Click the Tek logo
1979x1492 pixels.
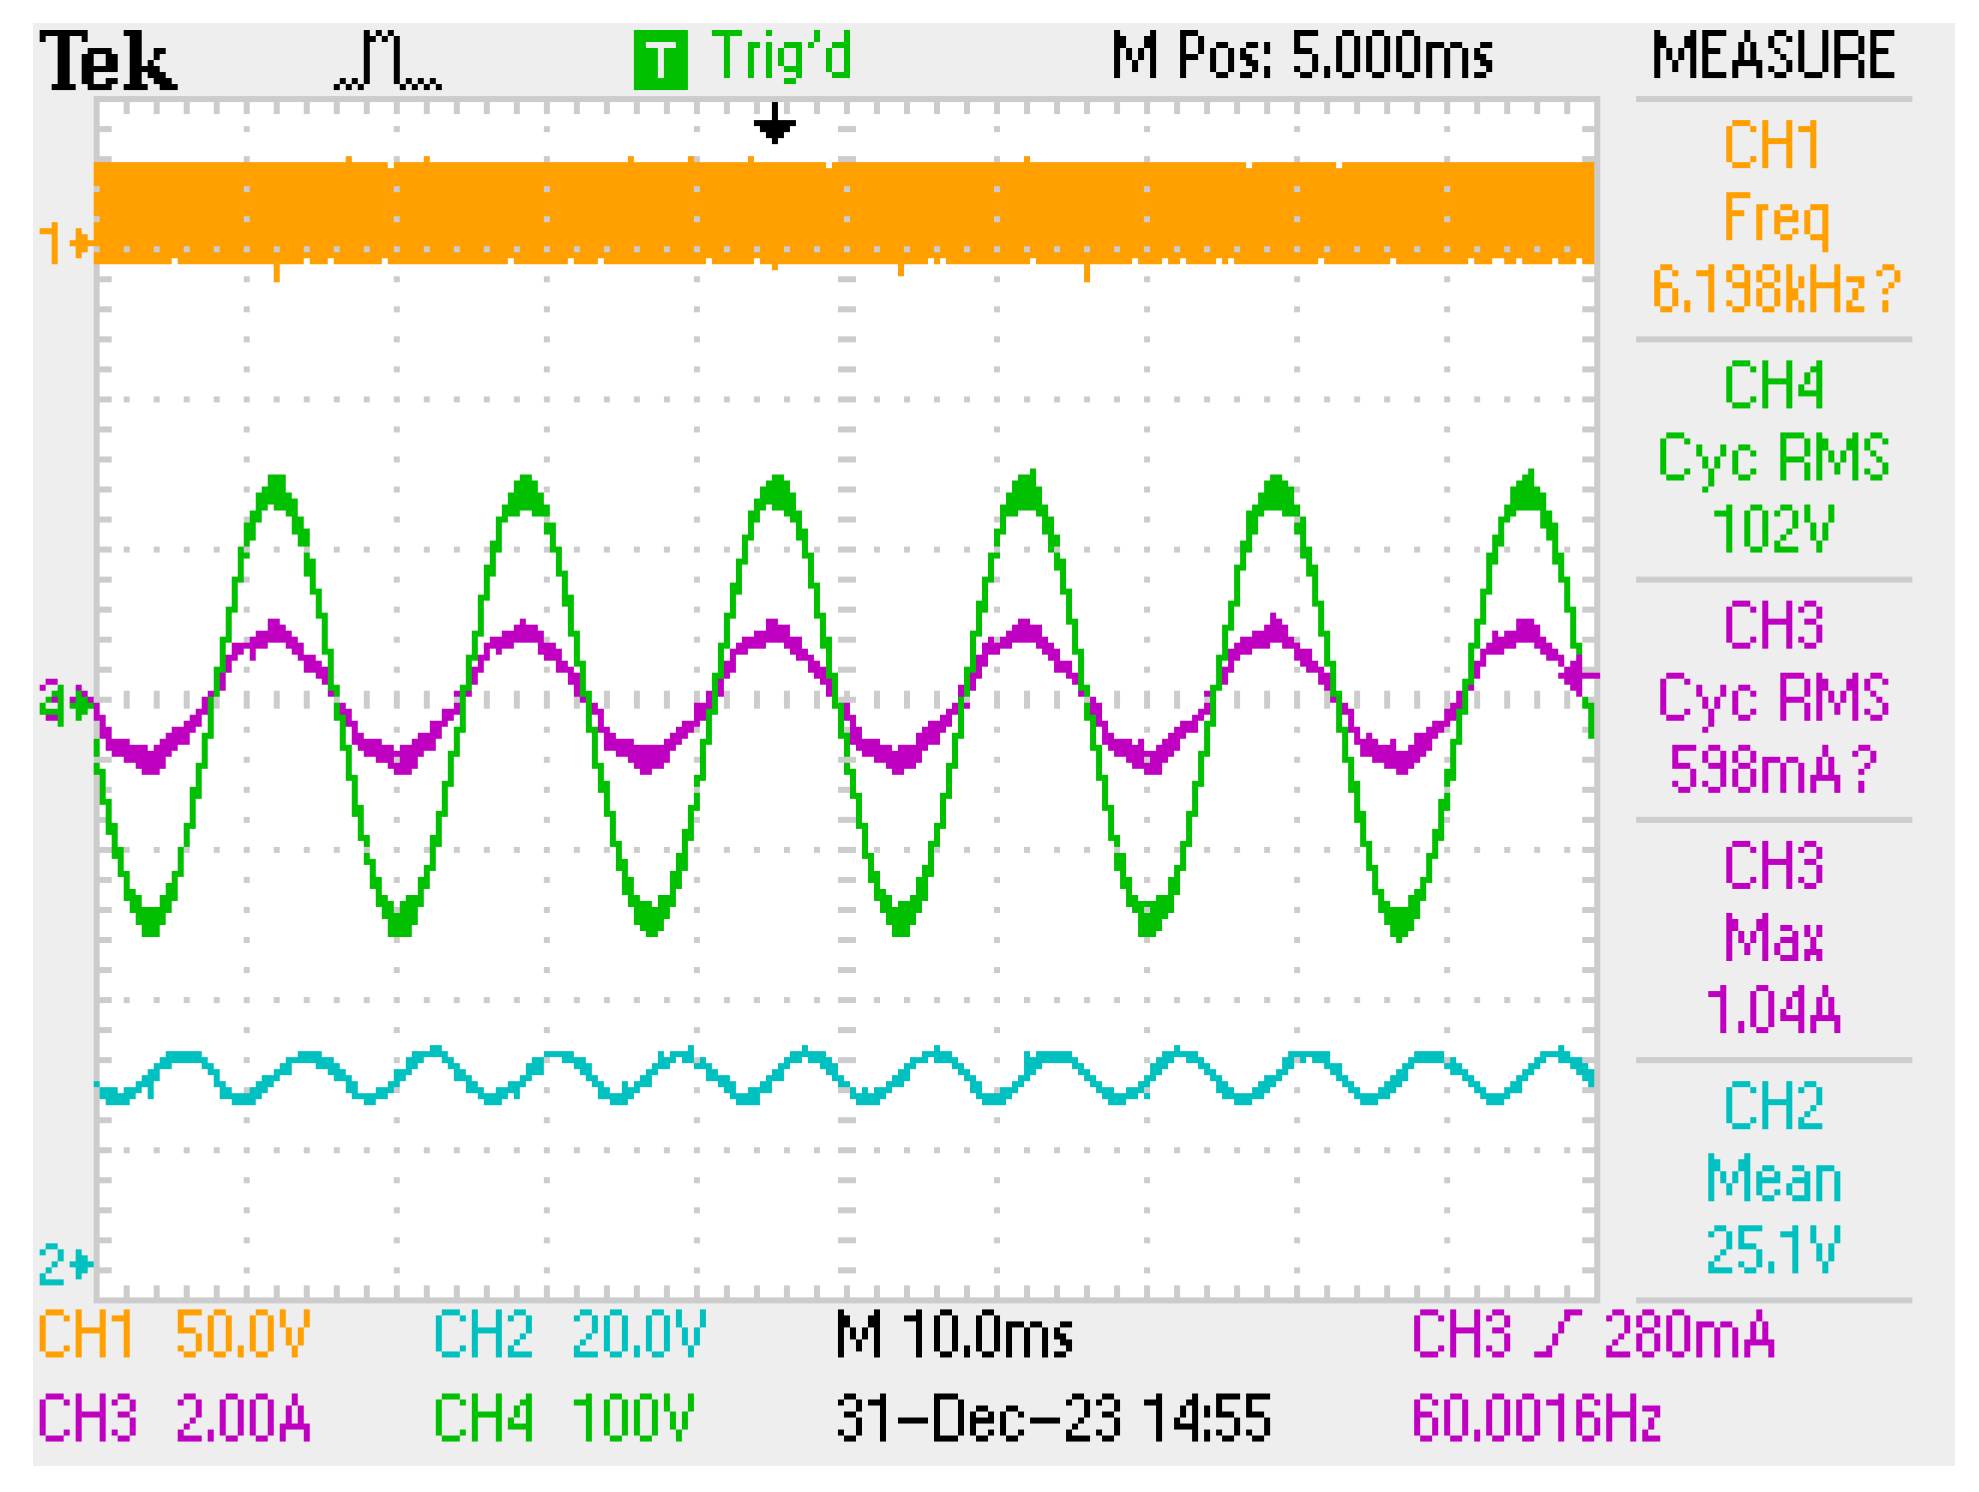107,62
